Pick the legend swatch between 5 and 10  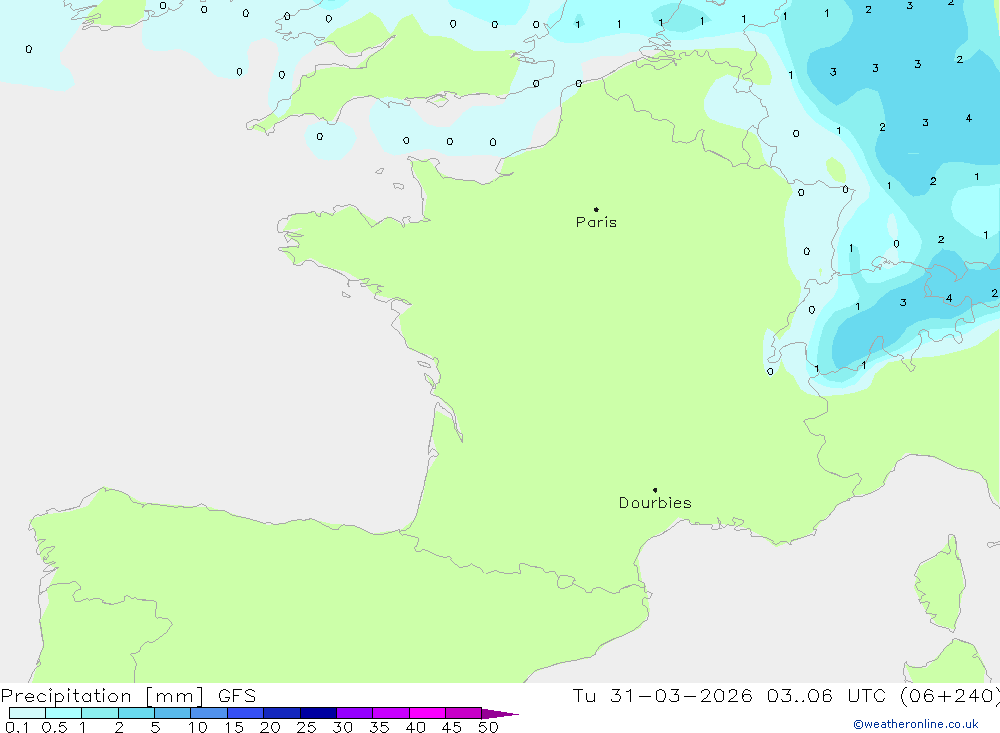[173, 713]
